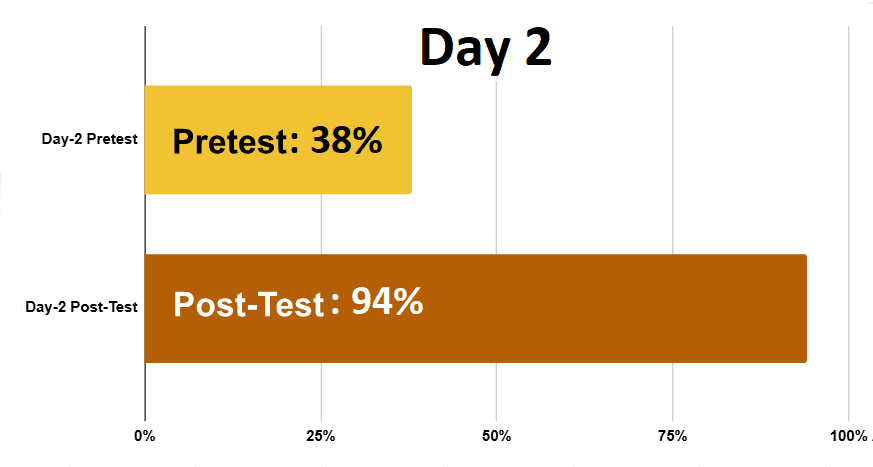Click the right end of the Post-Test bar
The height and width of the screenshot is (467, 873).
[805, 308]
